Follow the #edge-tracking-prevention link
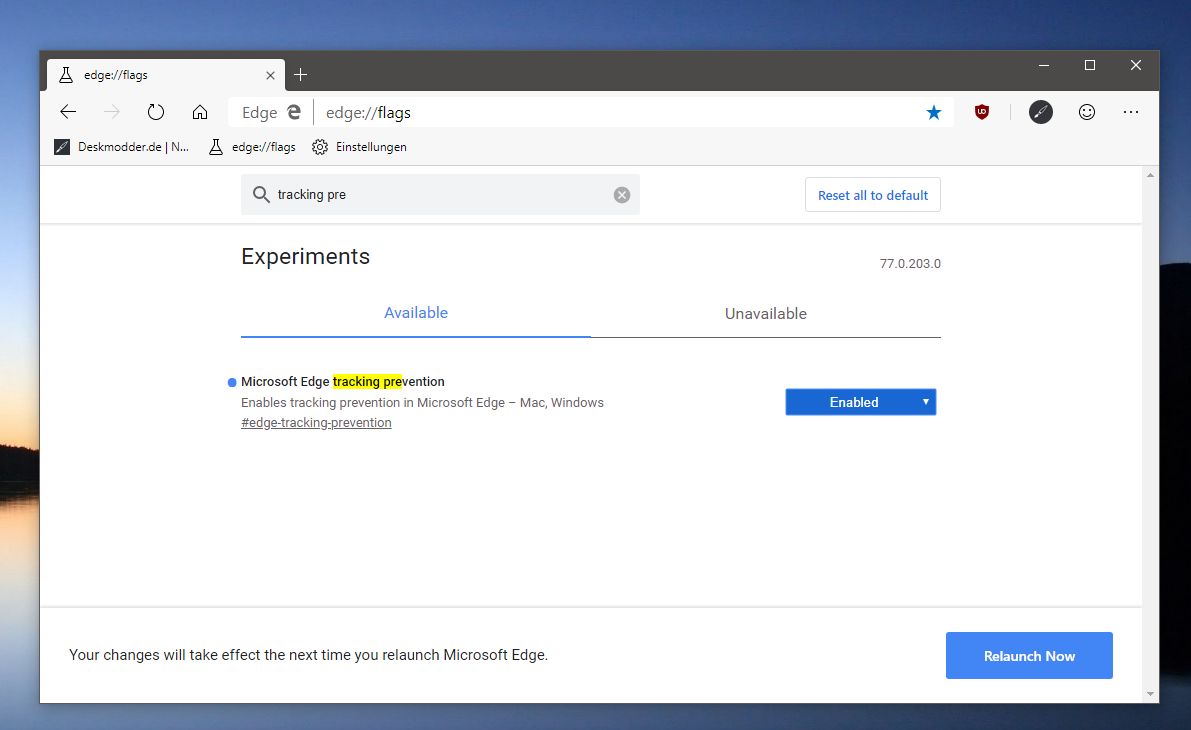The width and height of the screenshot is (1191, 730). pos(316,423)
